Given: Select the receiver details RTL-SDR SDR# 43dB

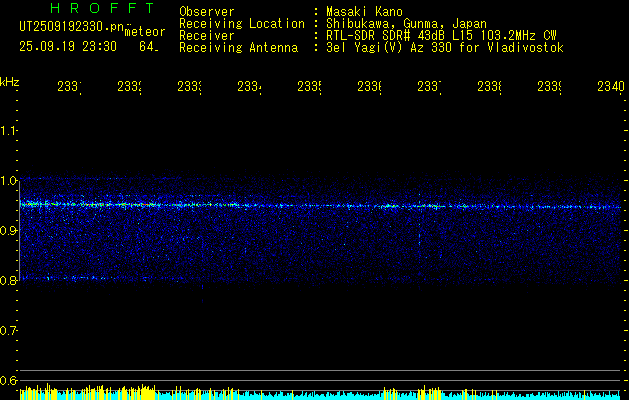Looking at the screenshot, I should (386, 36).
